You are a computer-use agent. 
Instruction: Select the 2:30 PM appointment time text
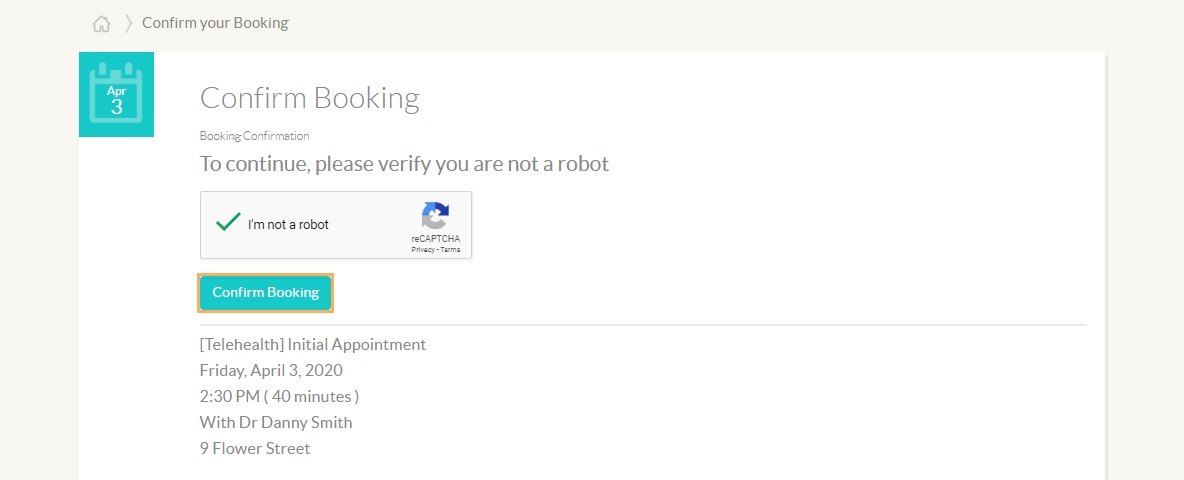(x=230, y=396)
